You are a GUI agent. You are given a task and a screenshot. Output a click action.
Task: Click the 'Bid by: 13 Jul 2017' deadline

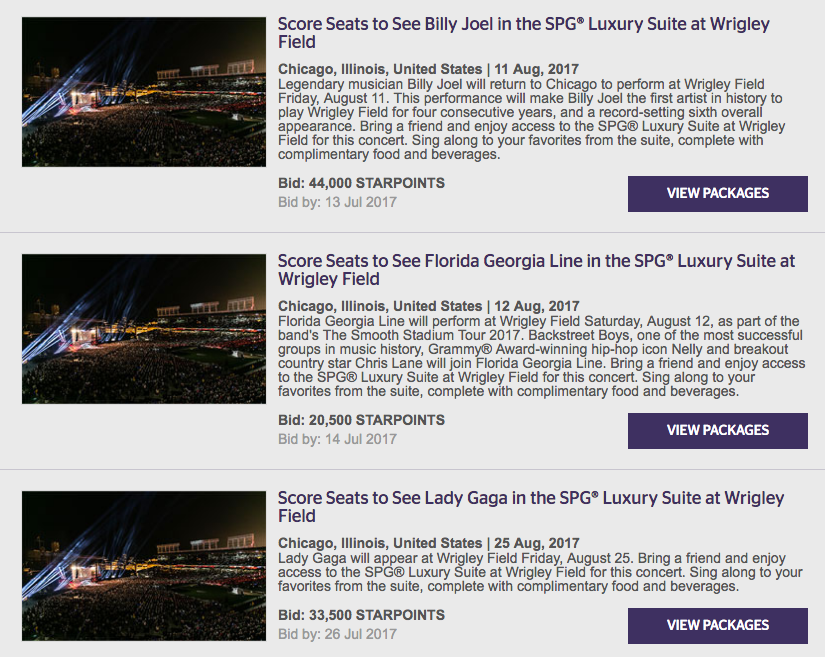(337, 202)
